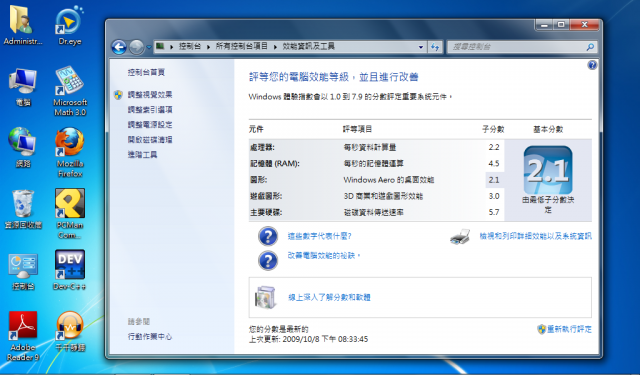Click the 這些數字代表什麼? link

(320, 236)
